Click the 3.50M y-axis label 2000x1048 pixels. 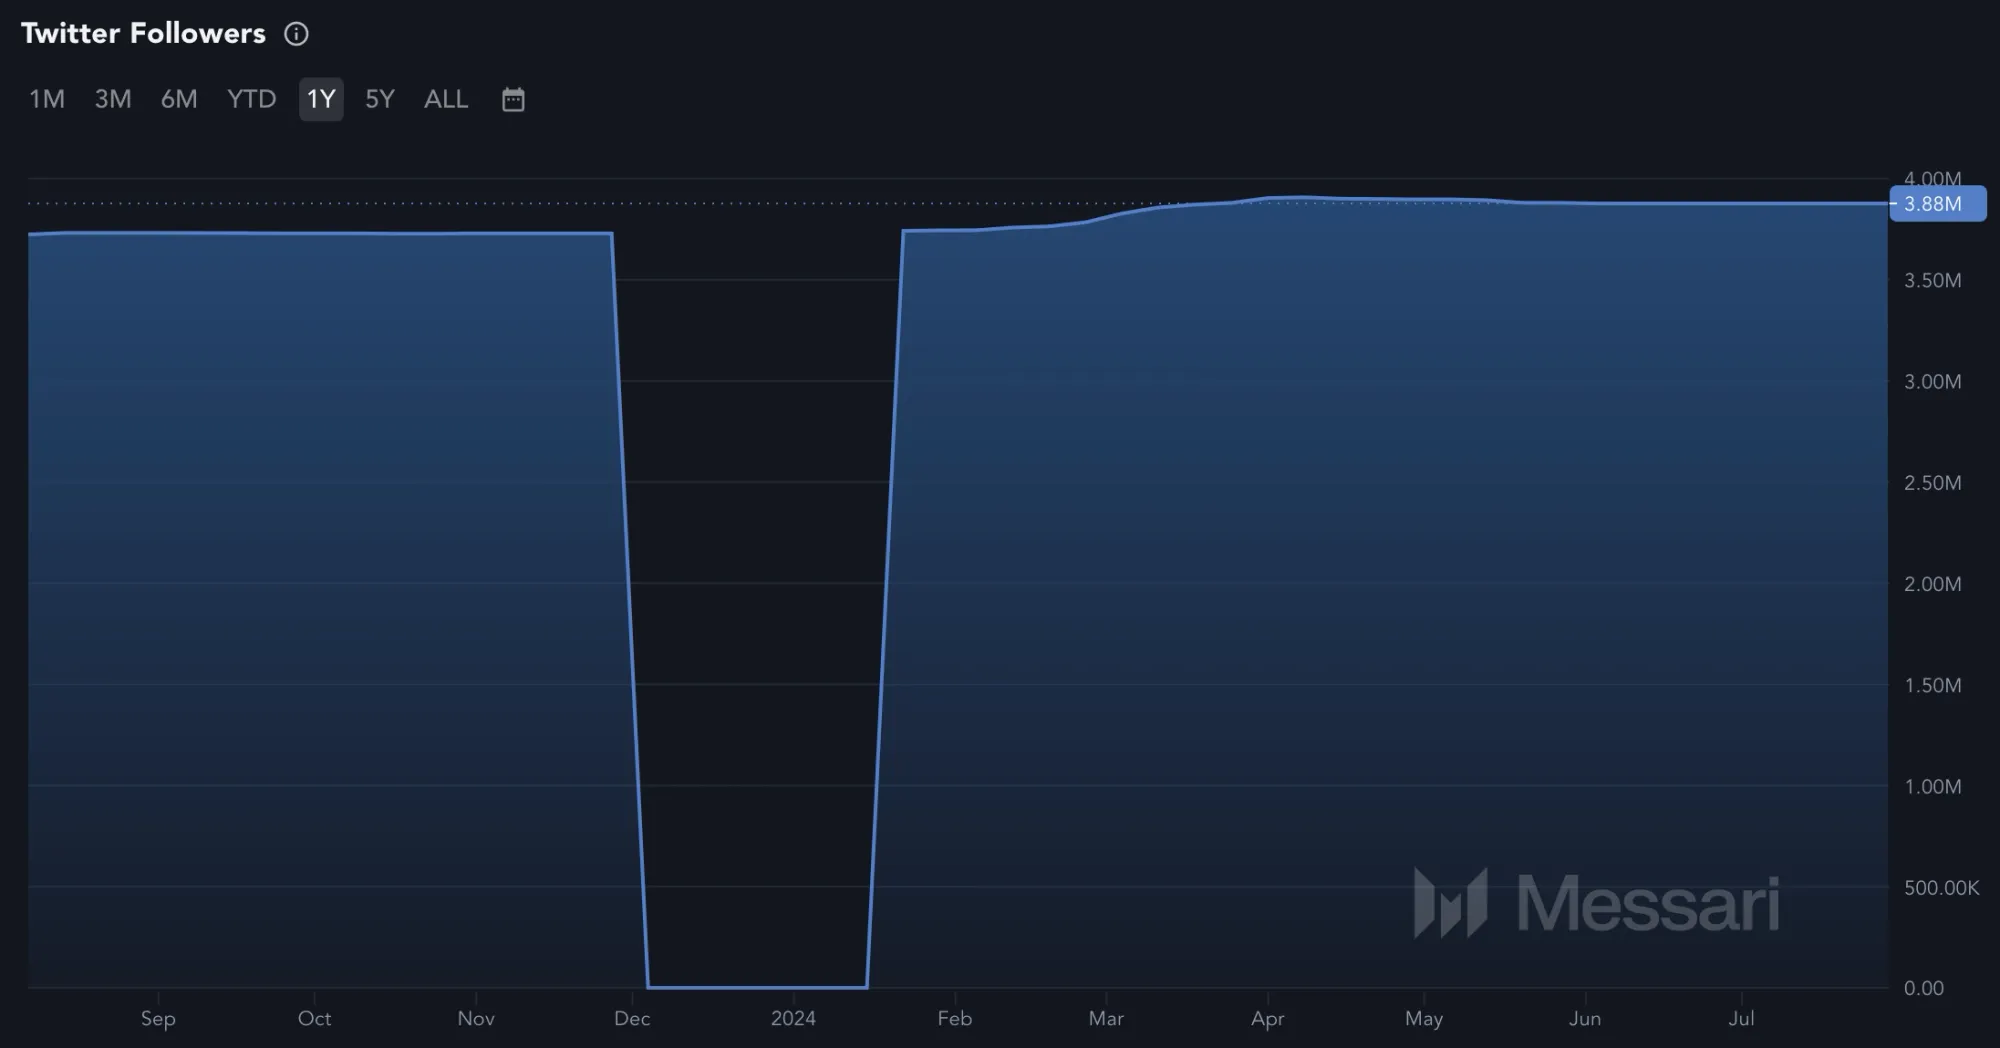(x=1932, y=280)
